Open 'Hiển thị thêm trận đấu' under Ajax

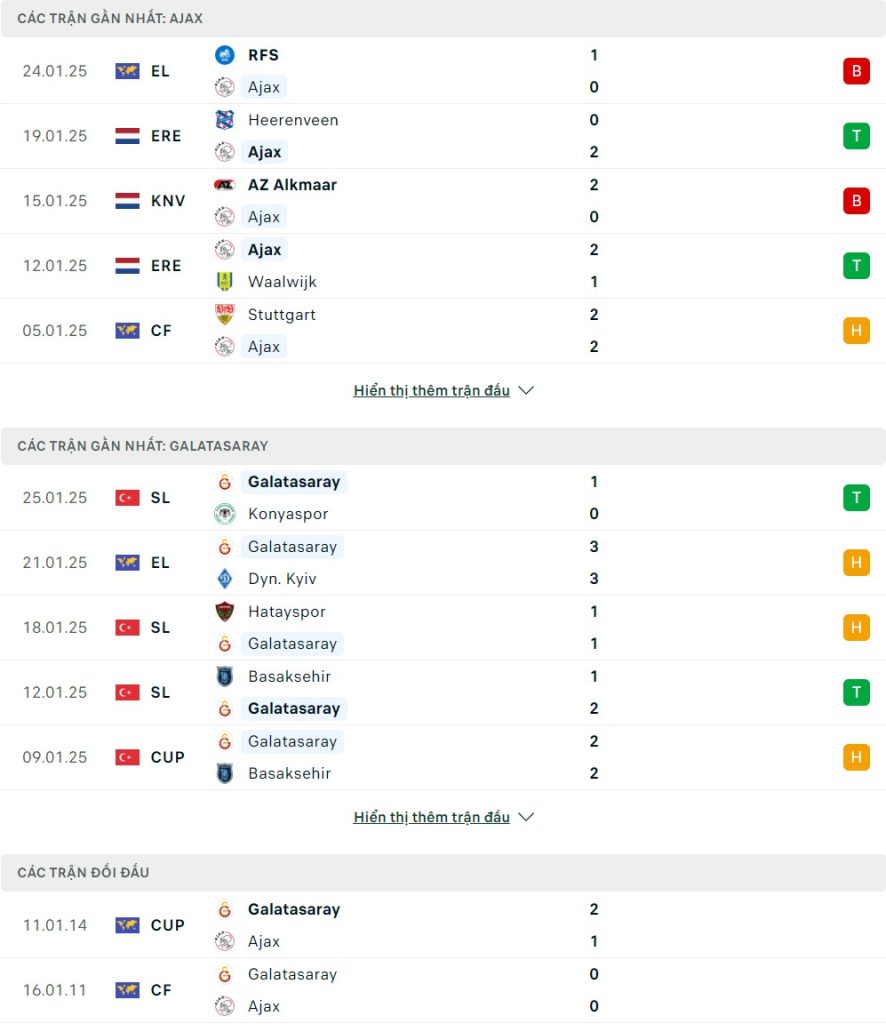[x=432, y=391]
